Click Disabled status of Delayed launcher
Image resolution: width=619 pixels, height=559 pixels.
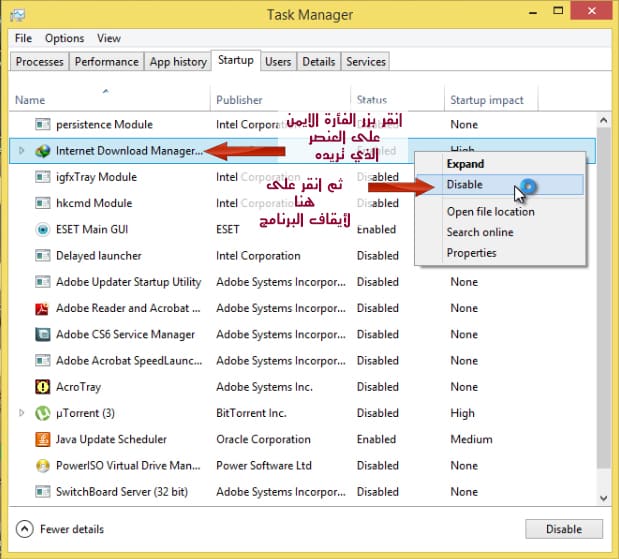(378, 256)
